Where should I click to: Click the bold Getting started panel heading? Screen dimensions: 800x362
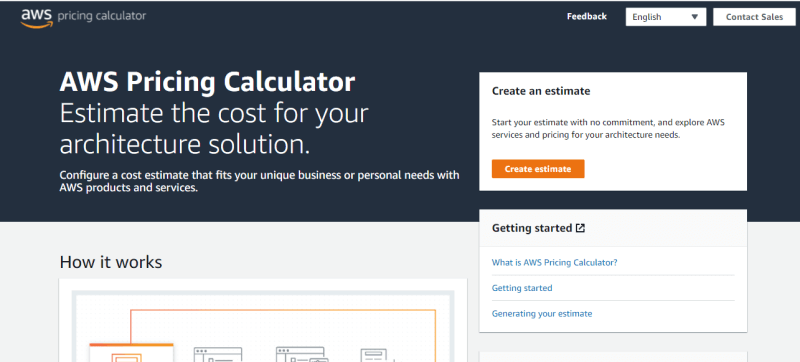(532, 228)
